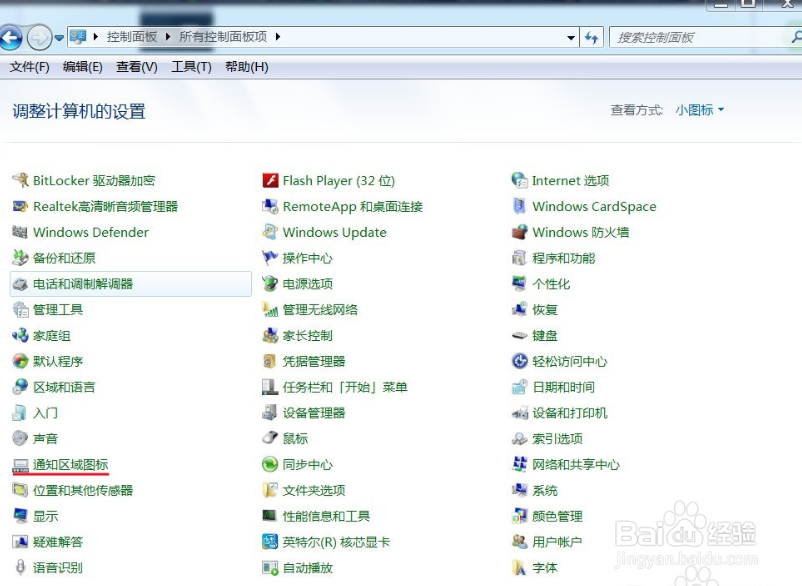This screenshot has height=586, width=802.
Task: Open the 颜色管理 color management panel
Action: [x=555, y=515]
